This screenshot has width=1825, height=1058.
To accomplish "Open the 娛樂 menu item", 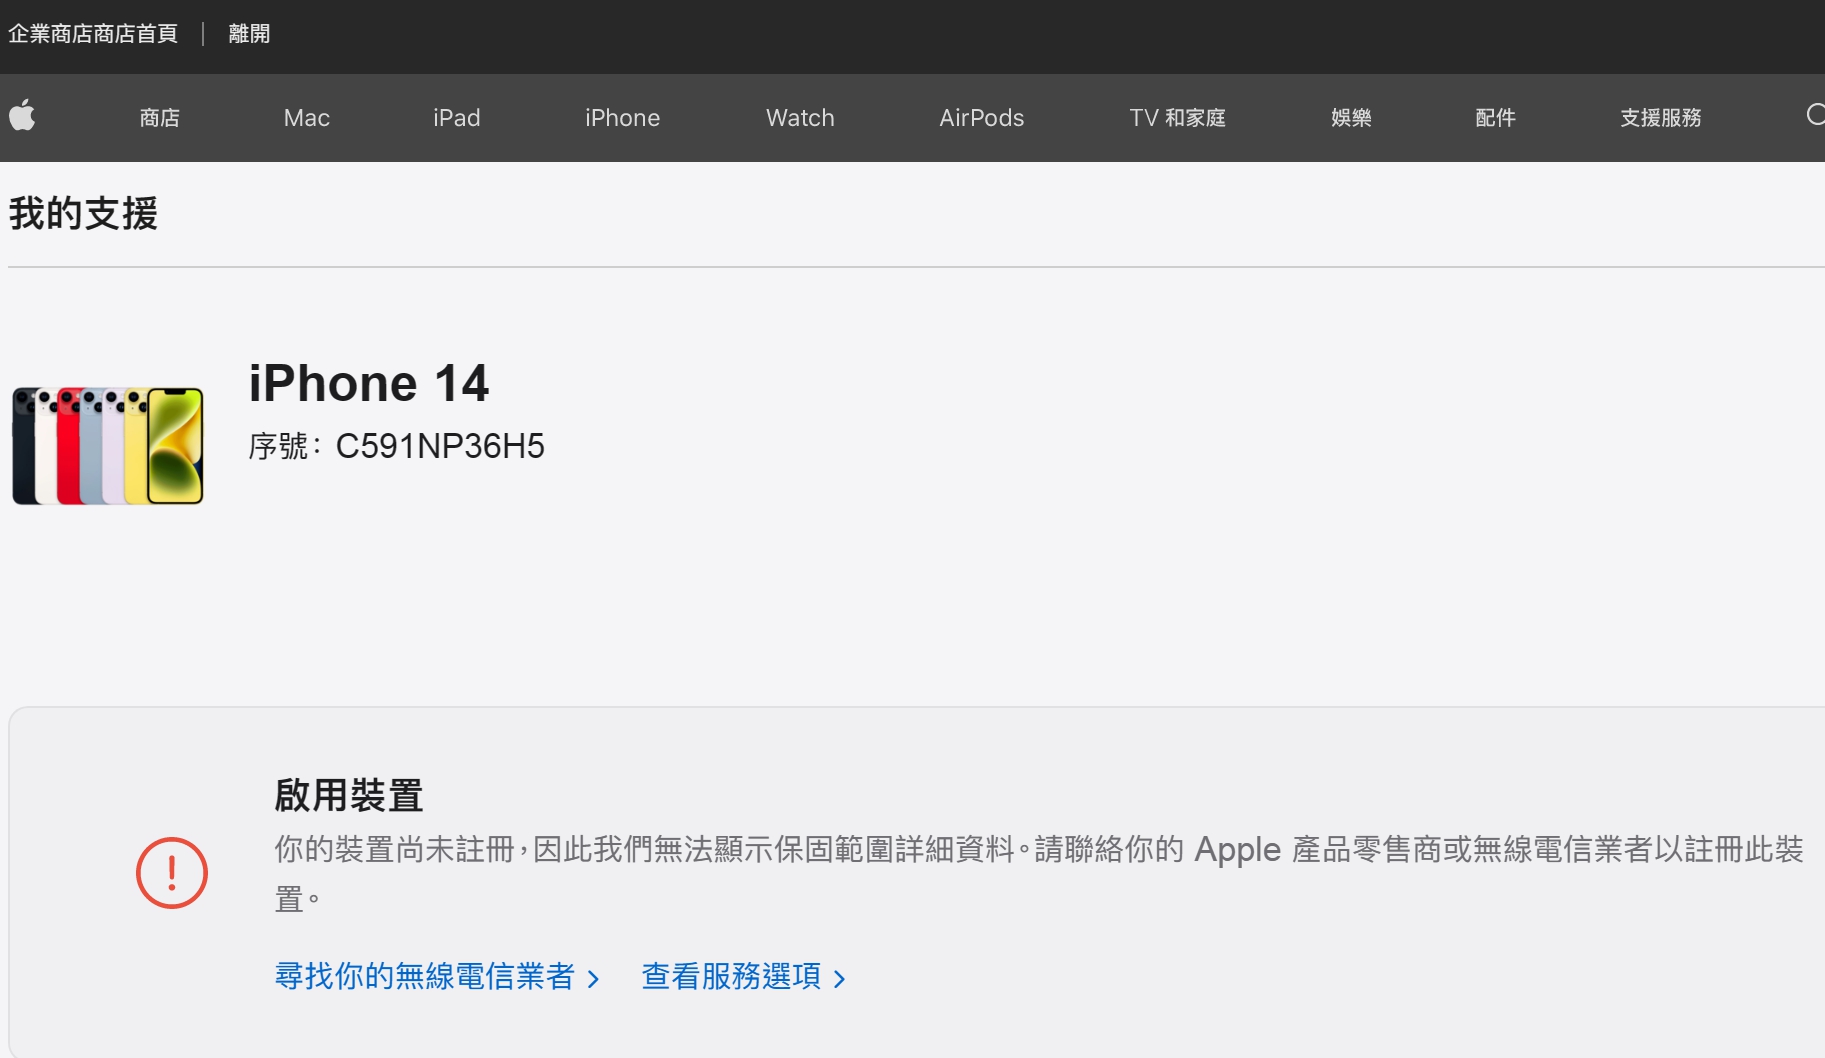I will point(1351,118).
